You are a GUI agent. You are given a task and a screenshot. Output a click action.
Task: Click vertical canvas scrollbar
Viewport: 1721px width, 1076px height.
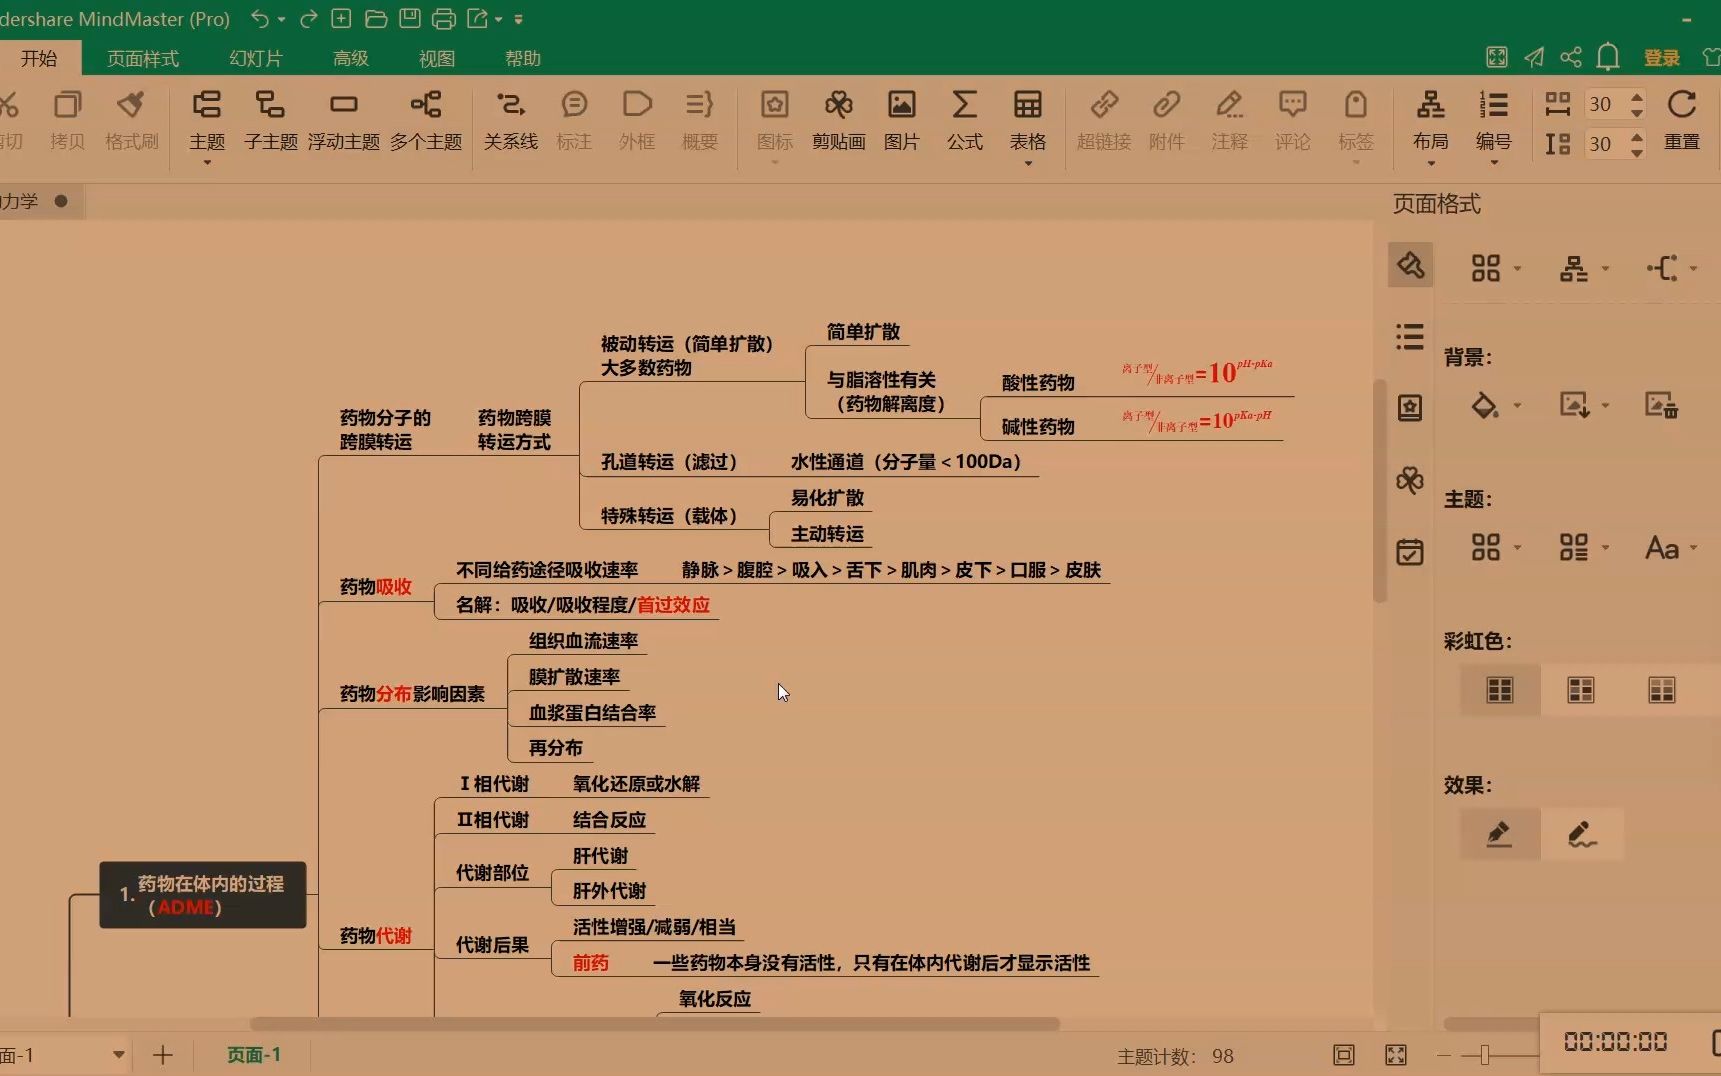pyautogui.click(x=1380, y=490)
